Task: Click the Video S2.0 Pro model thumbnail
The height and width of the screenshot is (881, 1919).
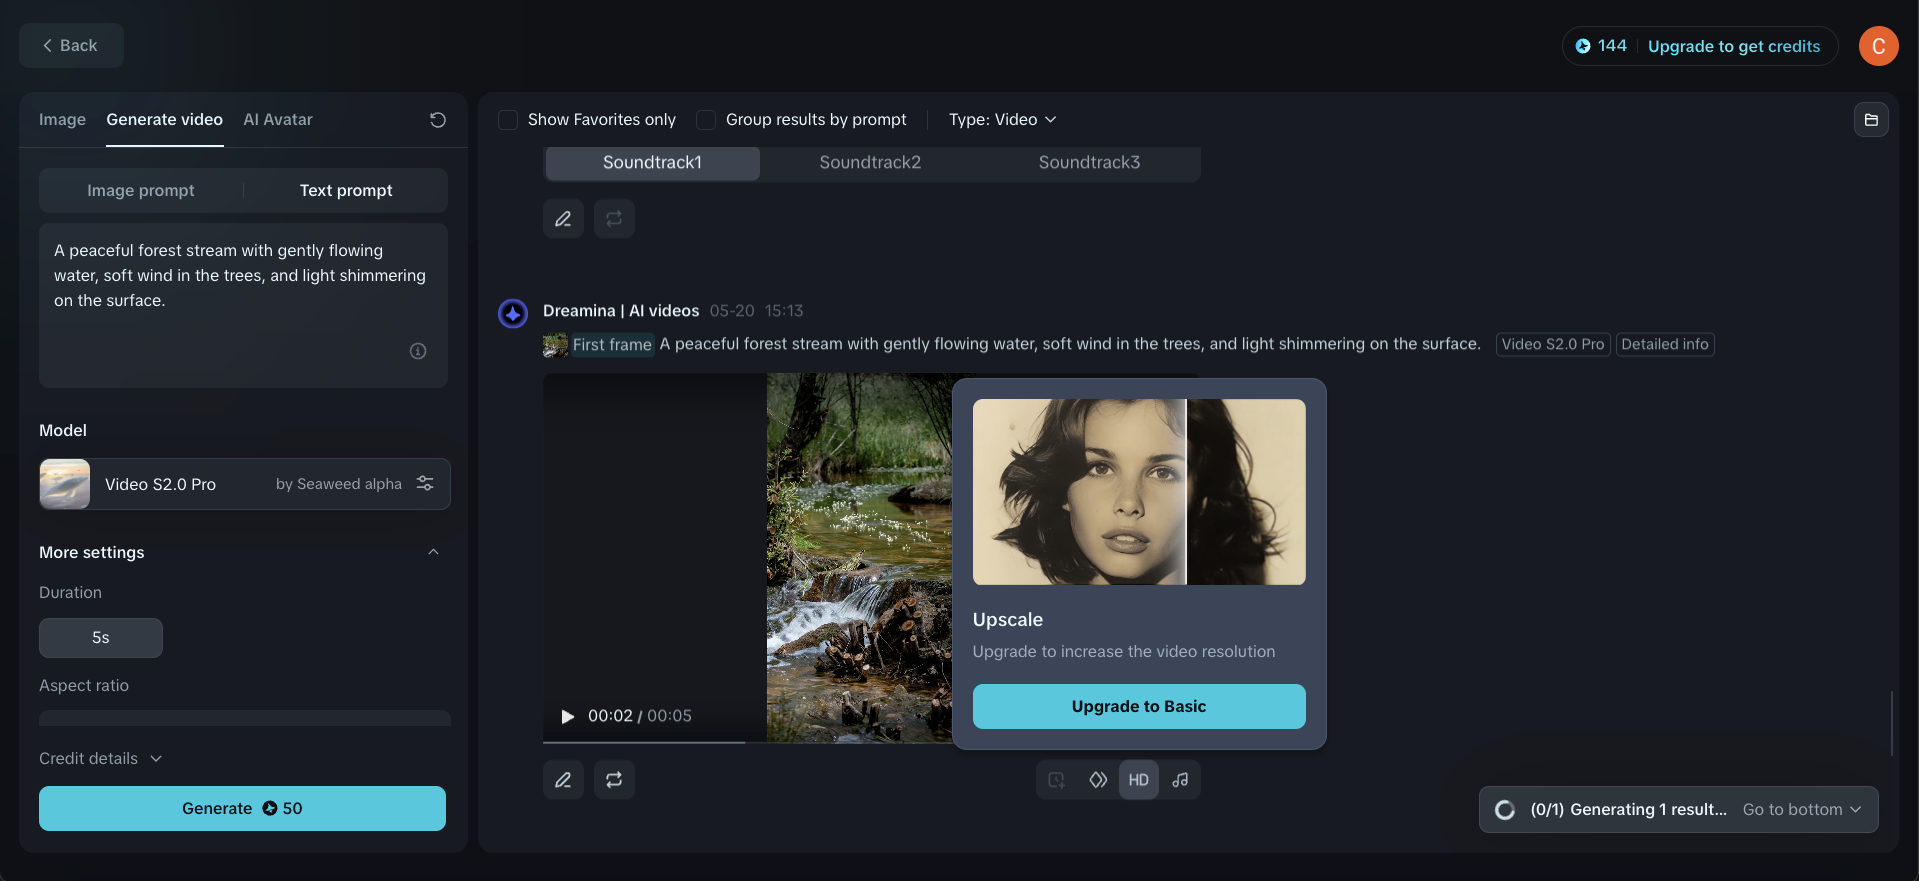Action: 65,484
